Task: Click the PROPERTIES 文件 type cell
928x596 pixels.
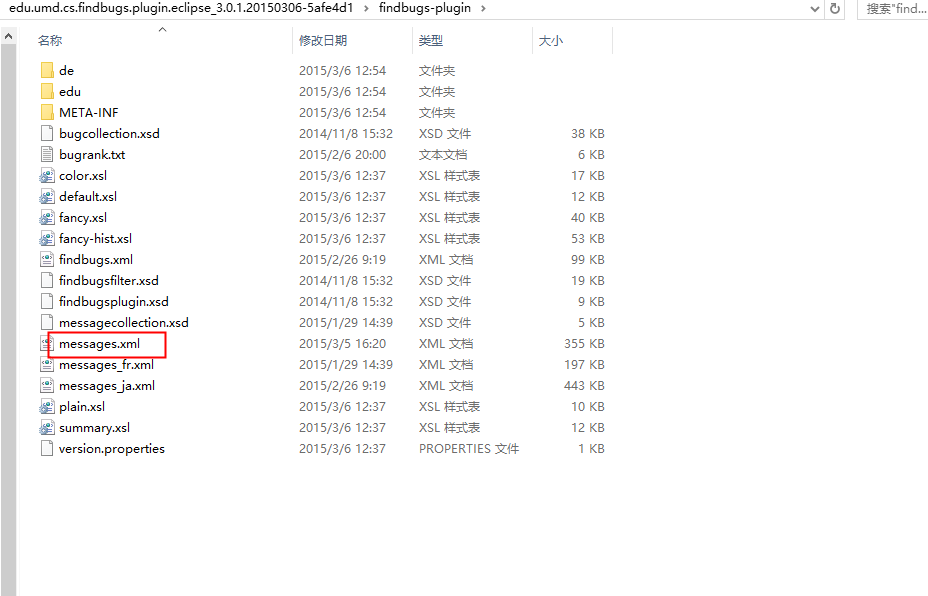Action: pyautogui.click(x=469, y=449)
